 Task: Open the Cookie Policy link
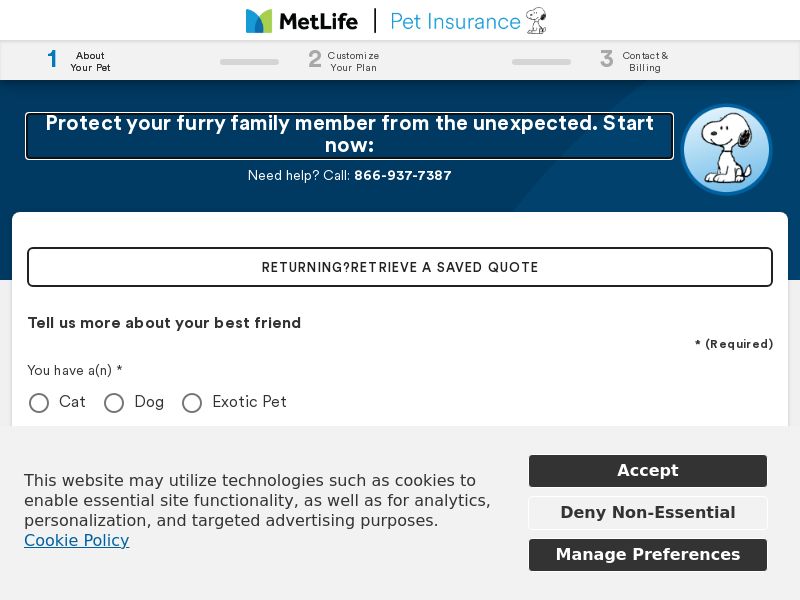coord(76,541)
